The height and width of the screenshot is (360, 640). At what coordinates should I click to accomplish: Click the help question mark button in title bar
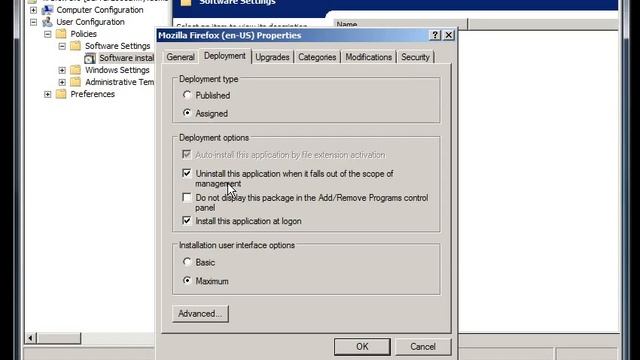pos(435,35)
